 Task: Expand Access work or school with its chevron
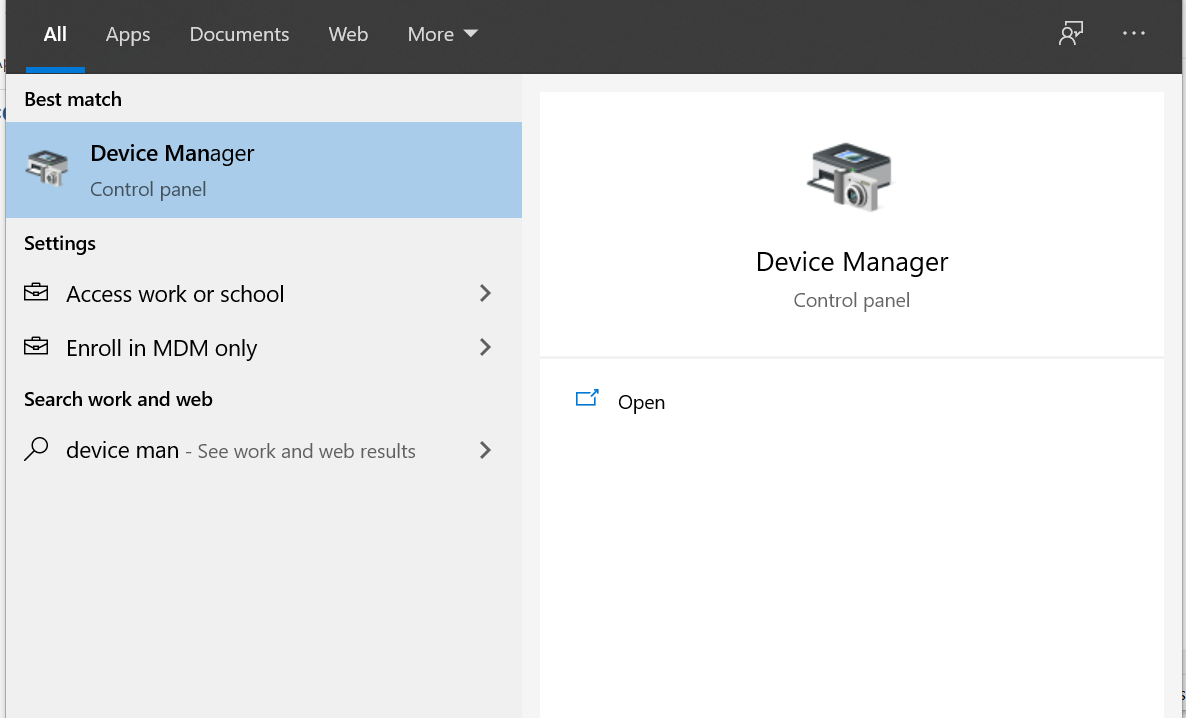pyautogui.click(x=485, y=293)
